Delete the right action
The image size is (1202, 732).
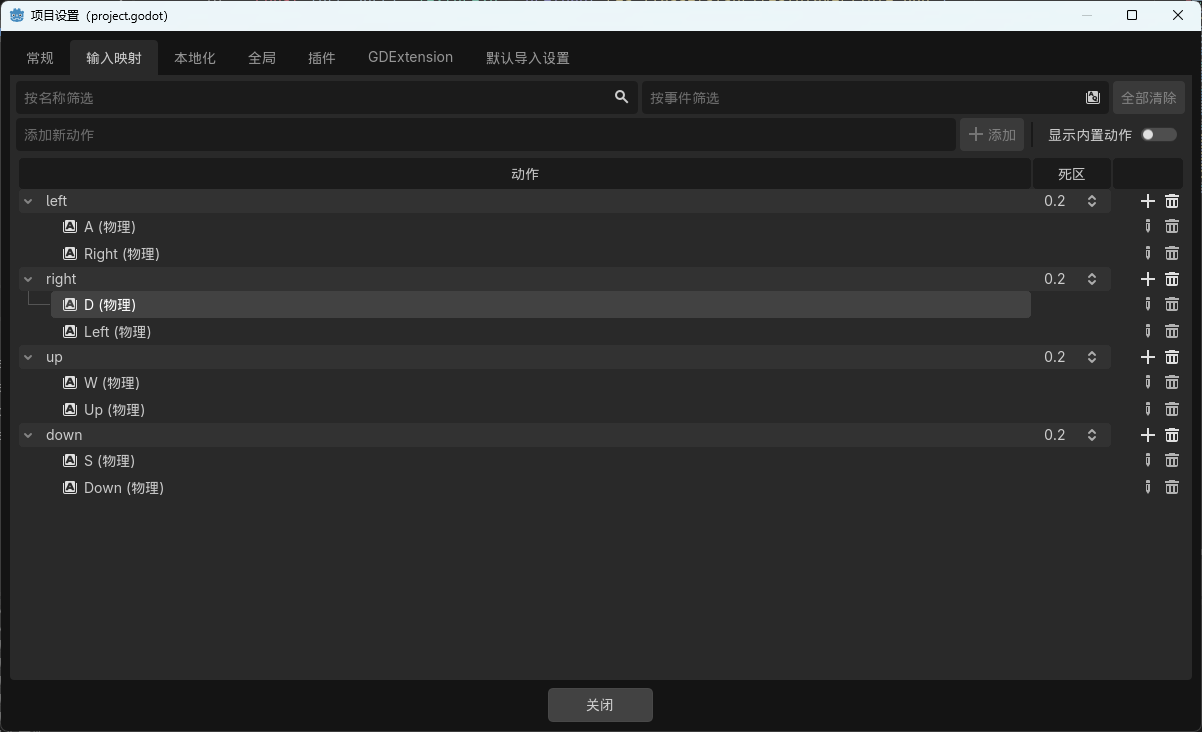coord(1172,279)
